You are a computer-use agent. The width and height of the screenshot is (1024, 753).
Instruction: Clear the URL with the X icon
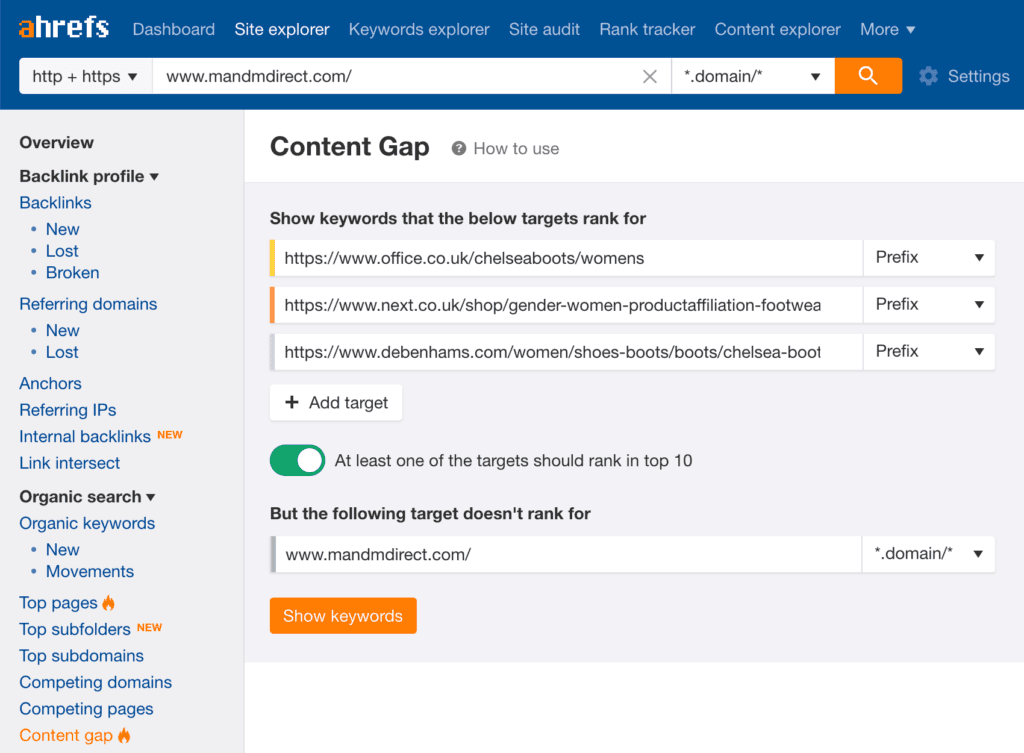pos(649,76)
